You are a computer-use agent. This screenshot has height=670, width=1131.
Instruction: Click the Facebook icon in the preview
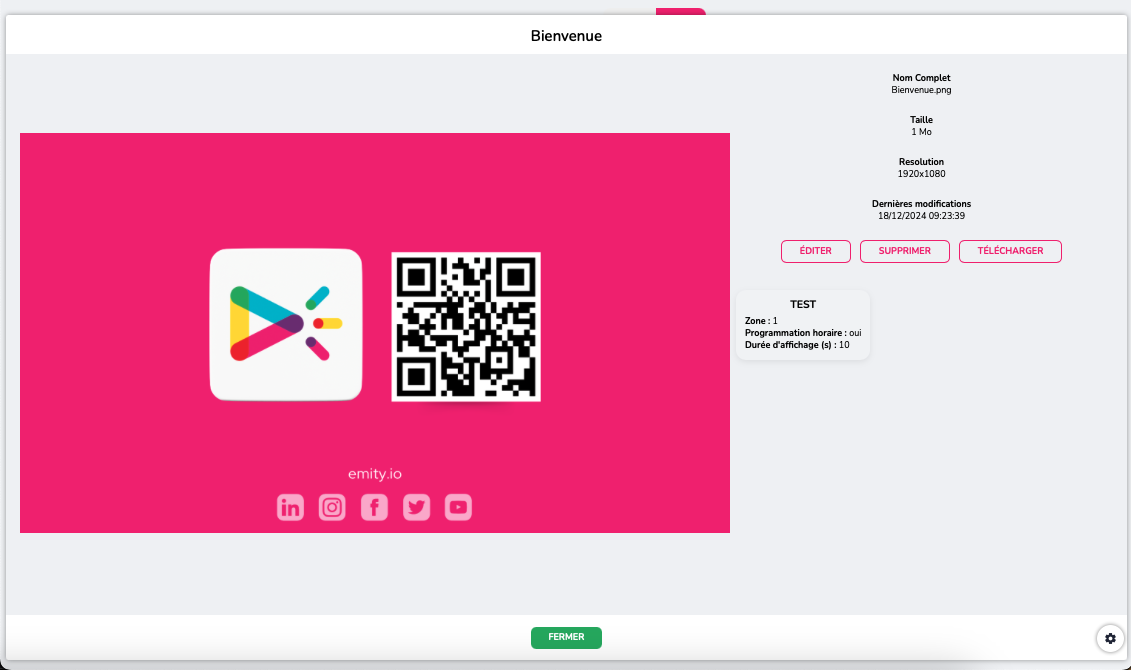[x=374, y=507]
